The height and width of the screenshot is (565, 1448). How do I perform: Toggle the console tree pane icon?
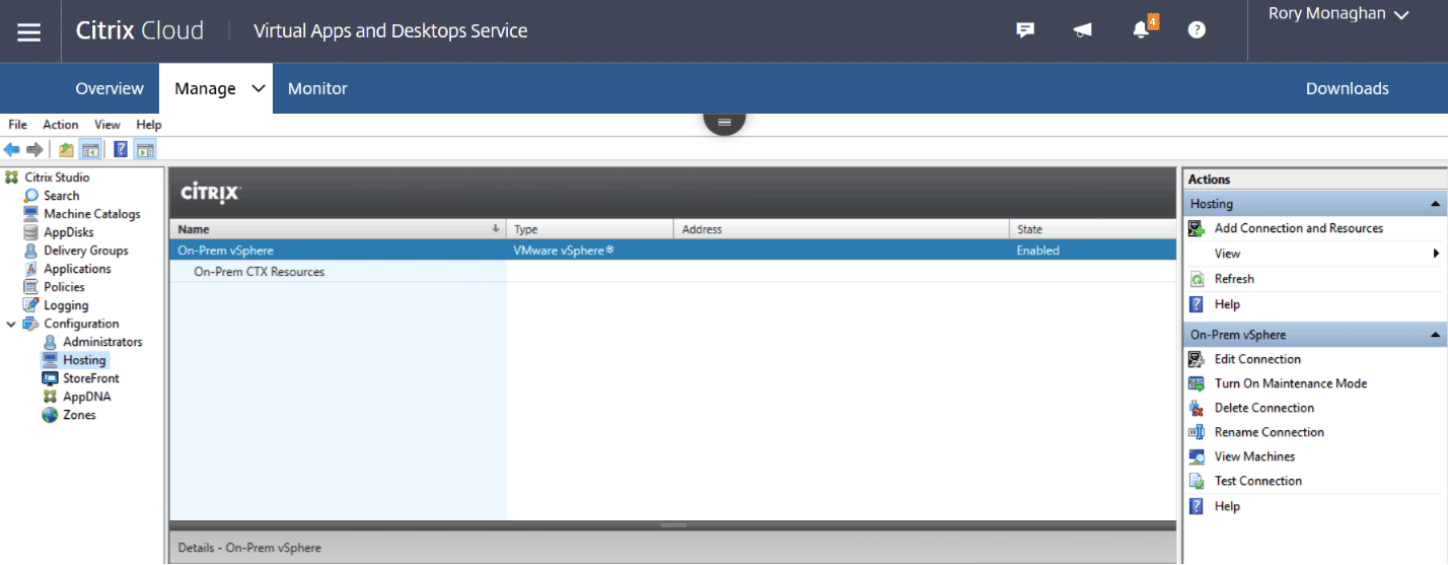[90, 150]
